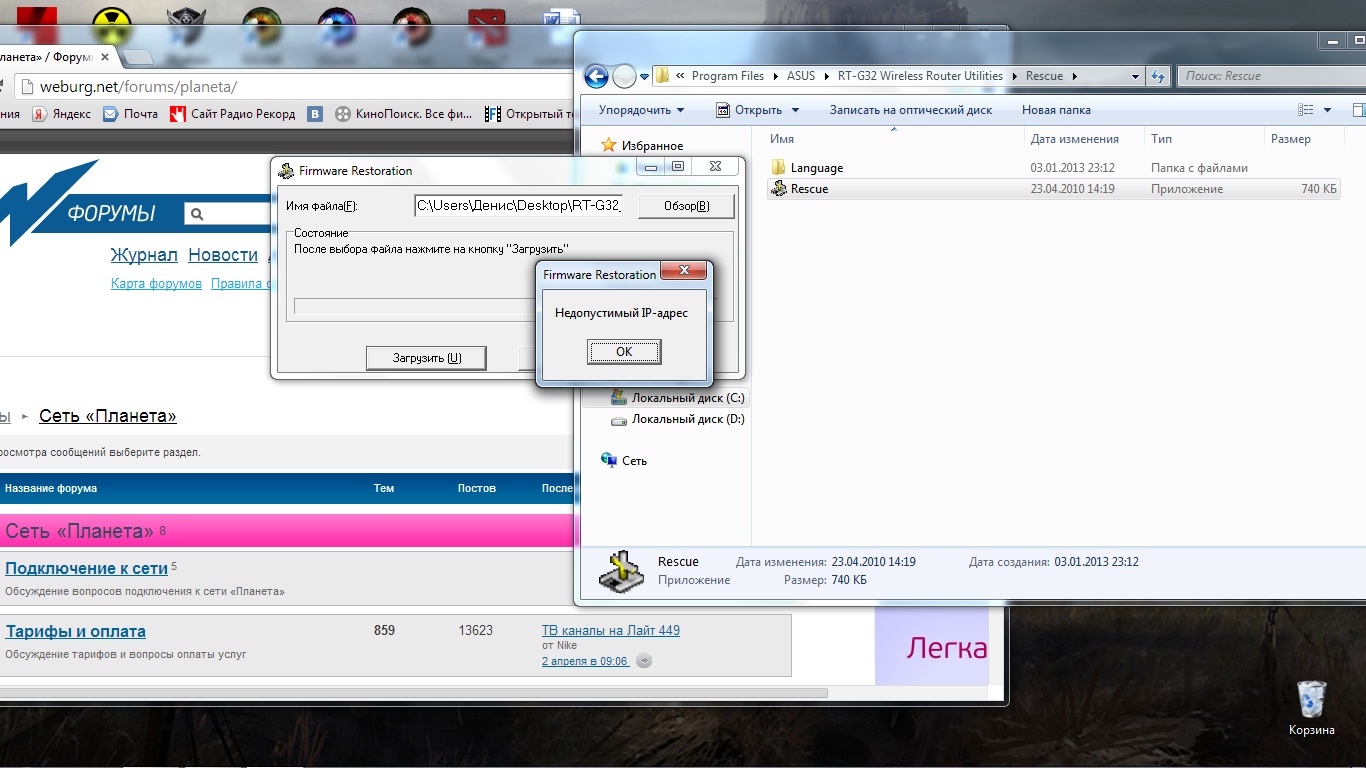
Task: Click the large Rescue icon in the details pane
Action: [x=621, y=571]
